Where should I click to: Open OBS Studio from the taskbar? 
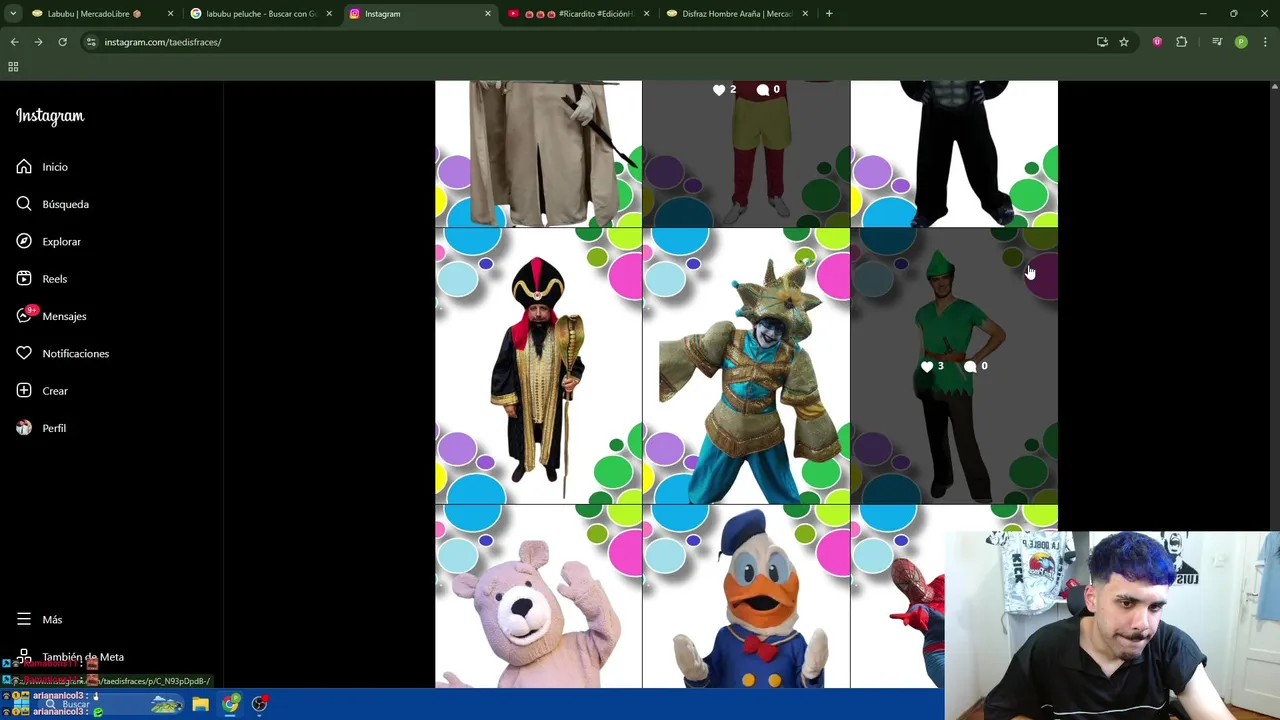click(x=260, y=705)
